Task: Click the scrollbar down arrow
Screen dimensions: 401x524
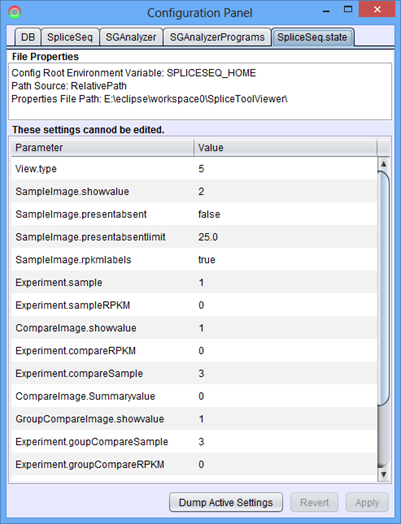Action: coord(384,474)
